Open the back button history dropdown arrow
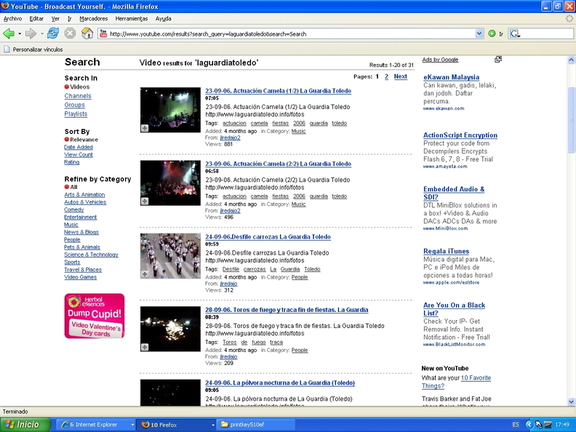576x432 pixels. (19, 34)
